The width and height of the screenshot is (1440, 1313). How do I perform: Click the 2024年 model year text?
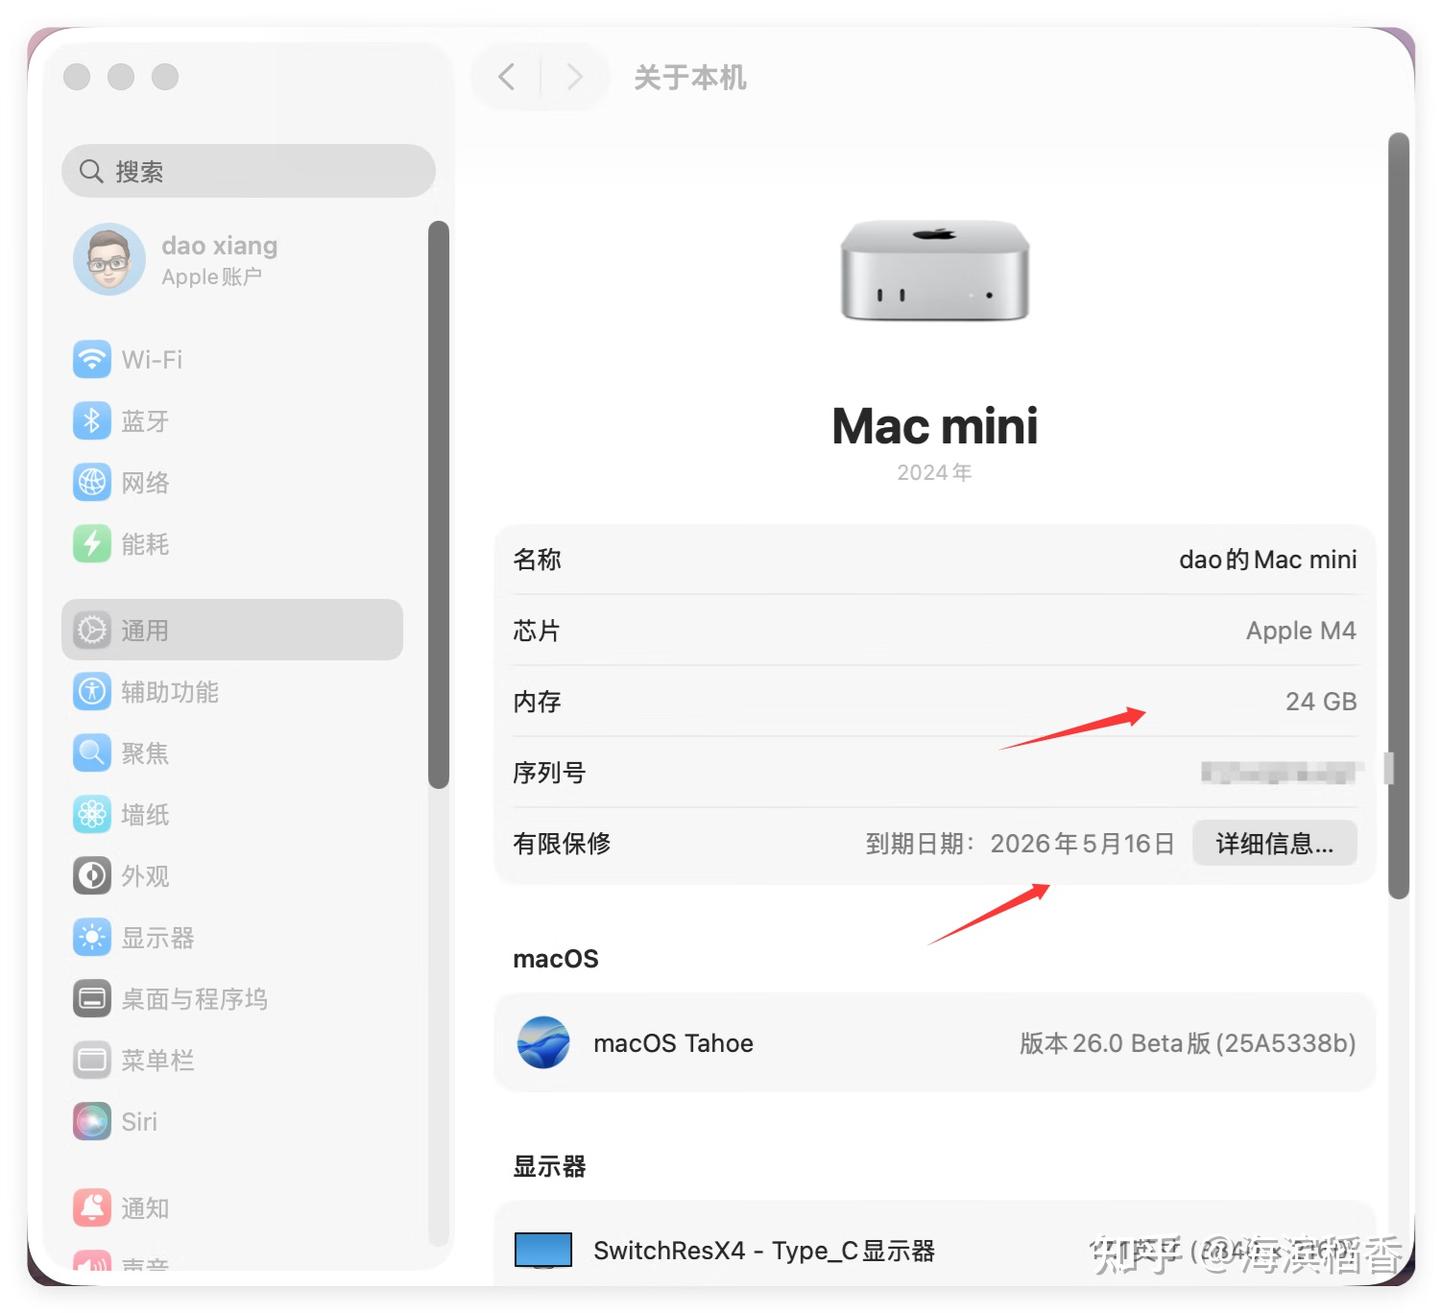[934, 472]
